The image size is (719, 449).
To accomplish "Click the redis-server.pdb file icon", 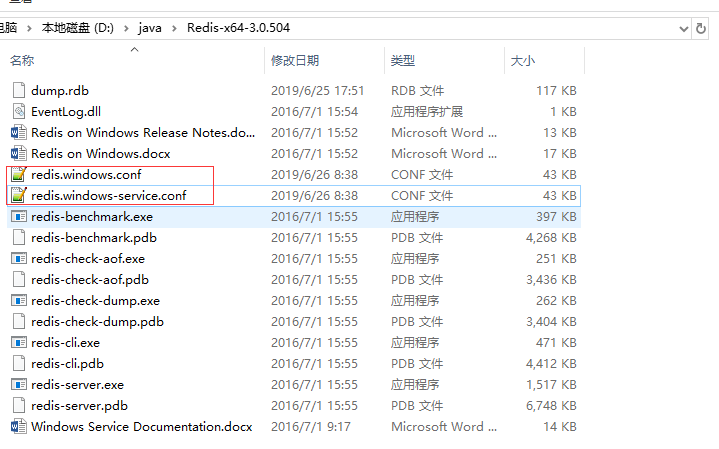I will 19,405.
